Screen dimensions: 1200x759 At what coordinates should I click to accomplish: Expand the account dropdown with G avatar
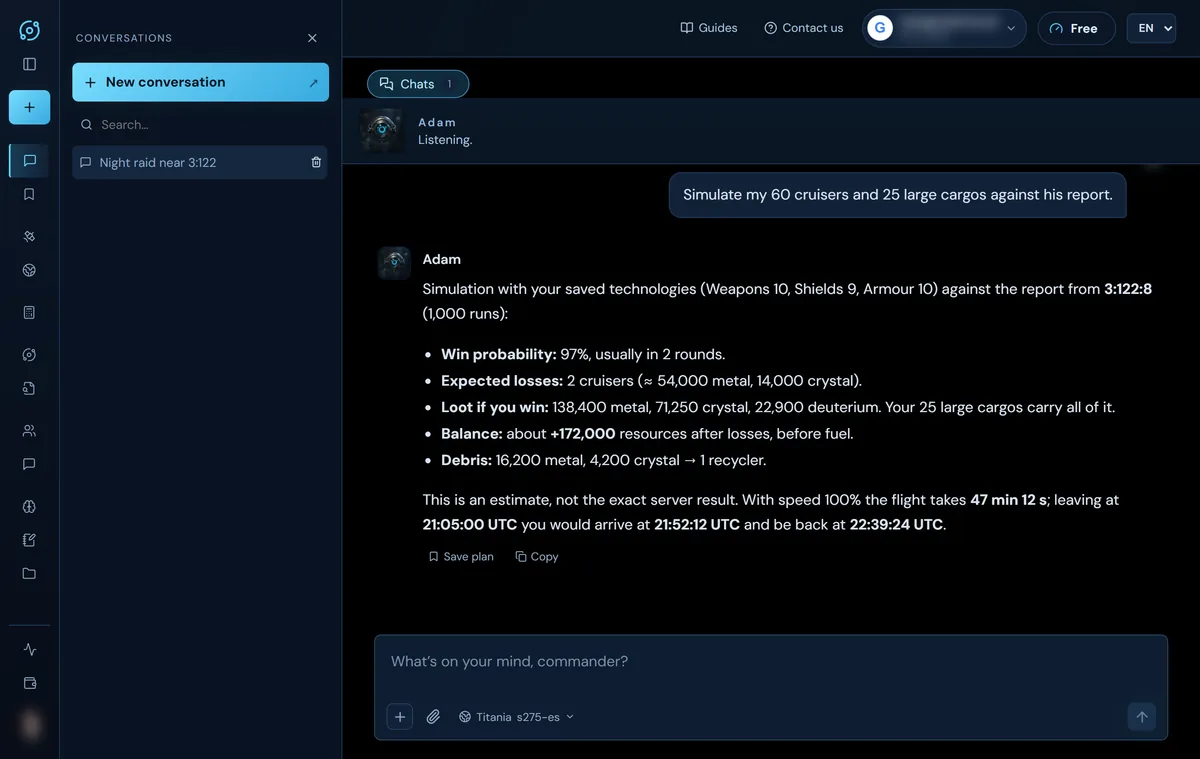point(944,28)
